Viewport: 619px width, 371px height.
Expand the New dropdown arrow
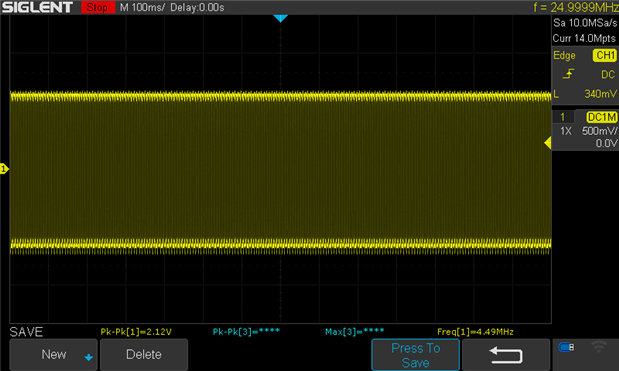point(88,357)
